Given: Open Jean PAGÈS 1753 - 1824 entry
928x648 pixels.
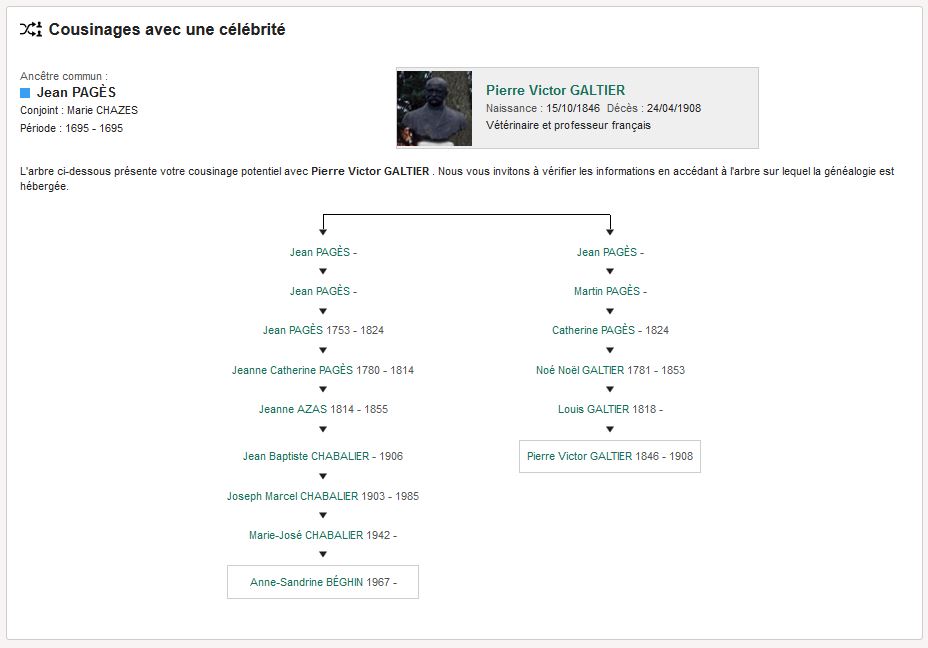Looking at the screenshot, I should click(x=294, y=330).
